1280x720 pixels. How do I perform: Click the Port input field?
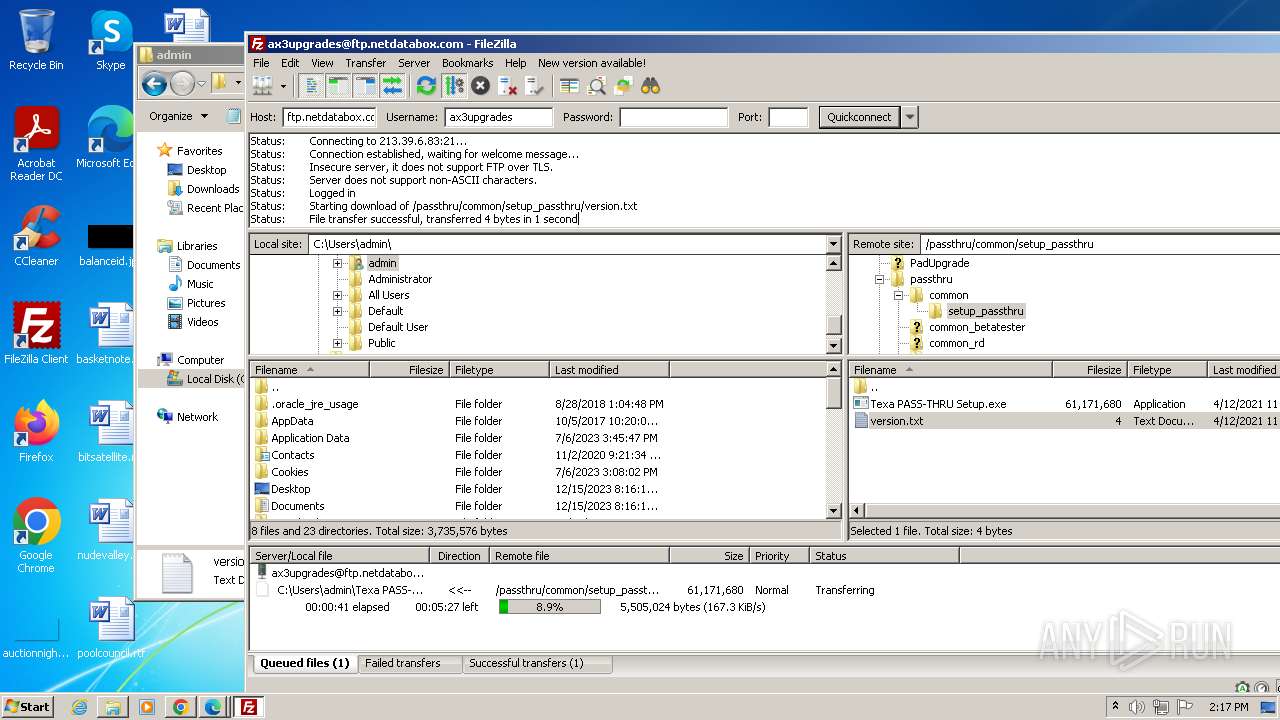tap(788, 117)
